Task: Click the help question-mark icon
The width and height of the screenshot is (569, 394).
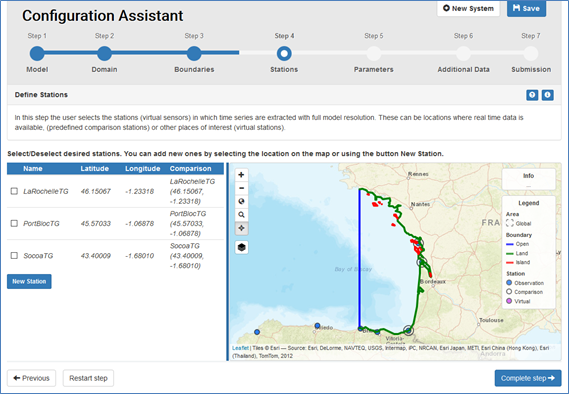Action: coord(532,95)
